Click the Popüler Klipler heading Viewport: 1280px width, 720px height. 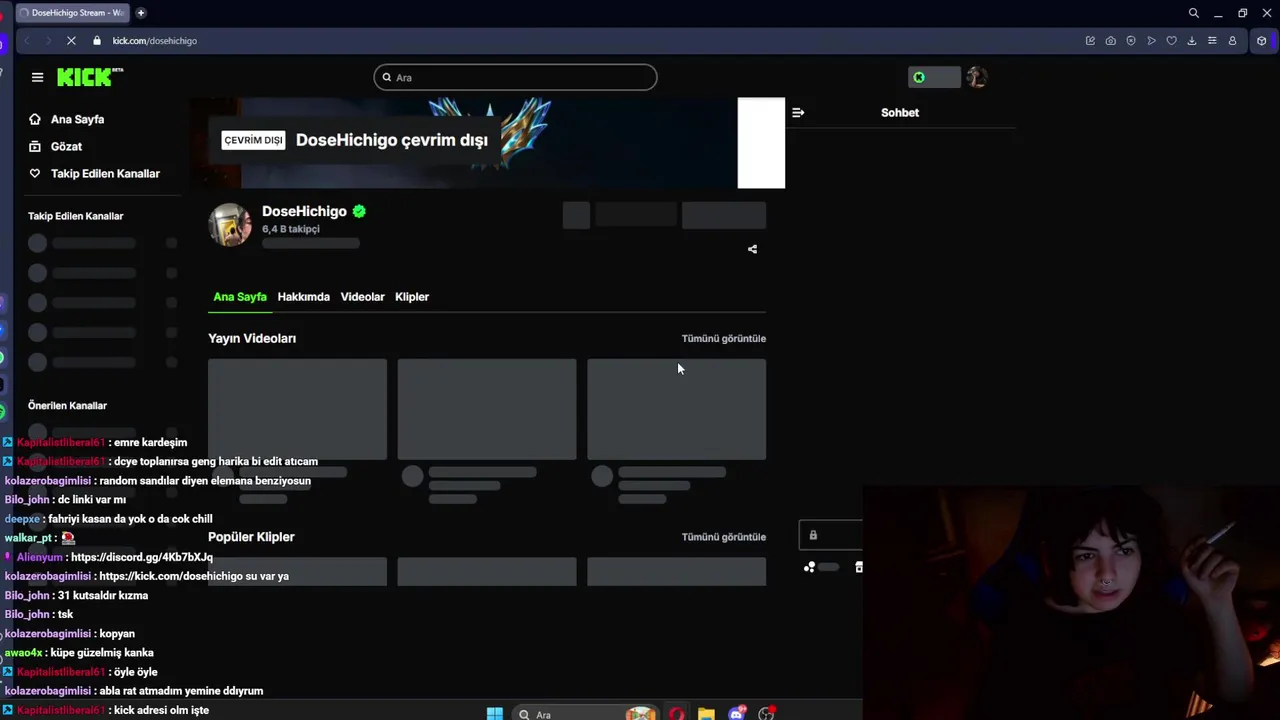pyautogui.click(x=251, y=537)
